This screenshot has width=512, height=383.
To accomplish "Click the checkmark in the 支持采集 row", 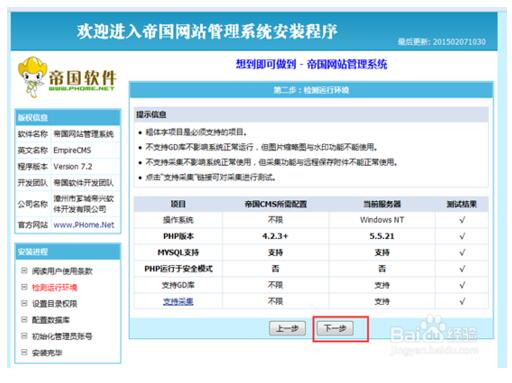I will tap(462, 302).
